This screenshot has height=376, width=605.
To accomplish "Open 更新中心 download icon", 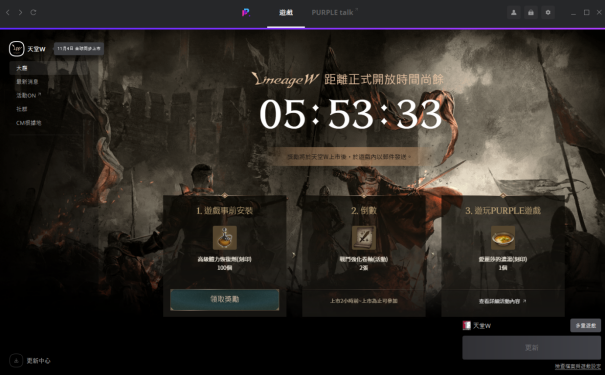I will 16,361.
